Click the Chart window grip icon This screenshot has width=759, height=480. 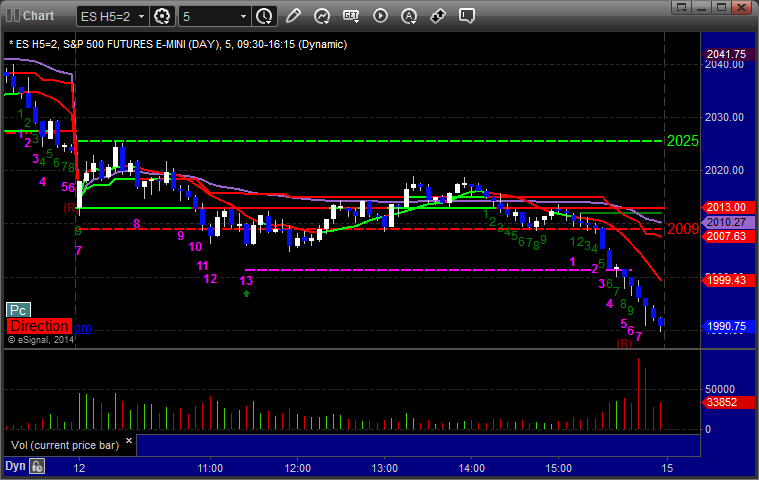point(13,15)
